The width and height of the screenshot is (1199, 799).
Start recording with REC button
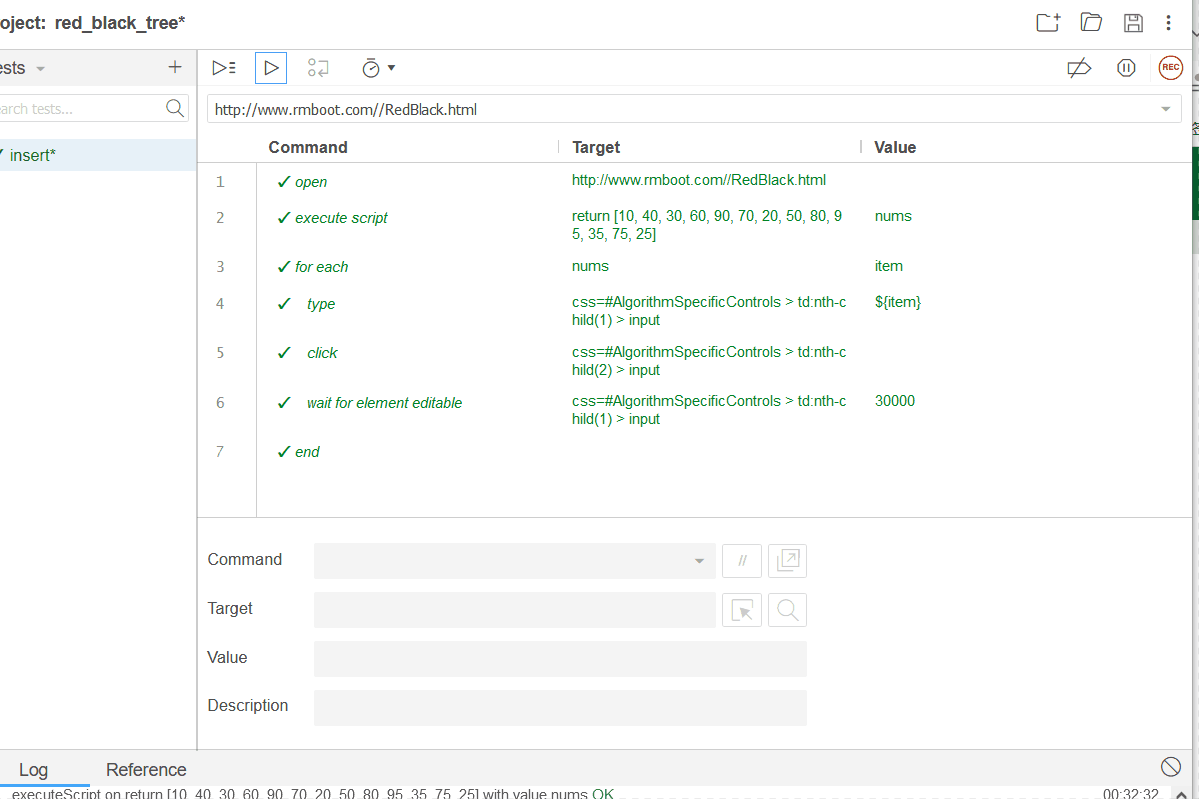(x=1170, y=67)
